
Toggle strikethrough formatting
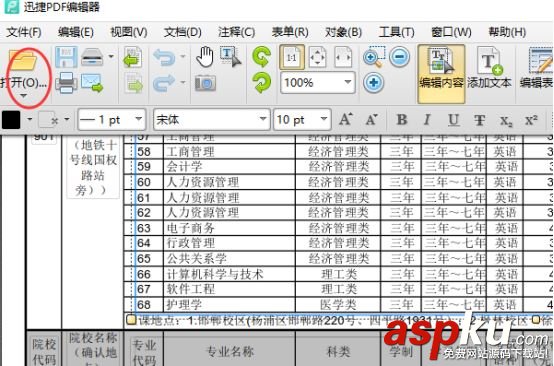(479, 120)
